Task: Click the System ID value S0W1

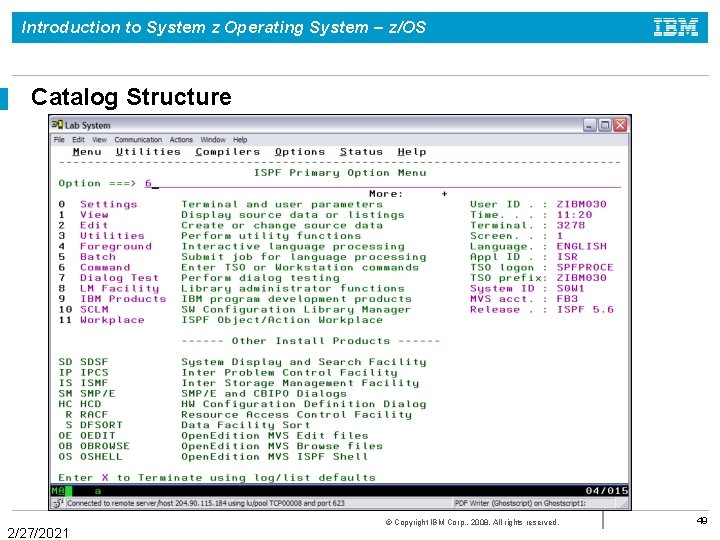Action: (571, 289)
